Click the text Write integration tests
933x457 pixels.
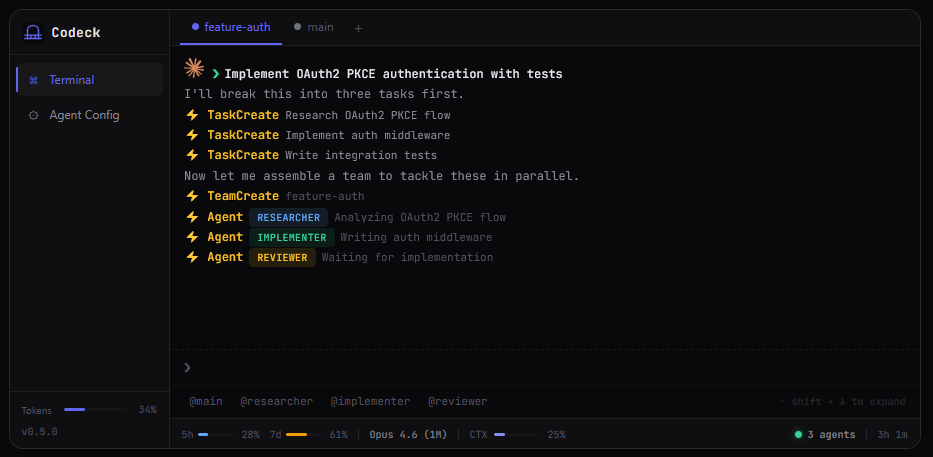tap(361, 155)
